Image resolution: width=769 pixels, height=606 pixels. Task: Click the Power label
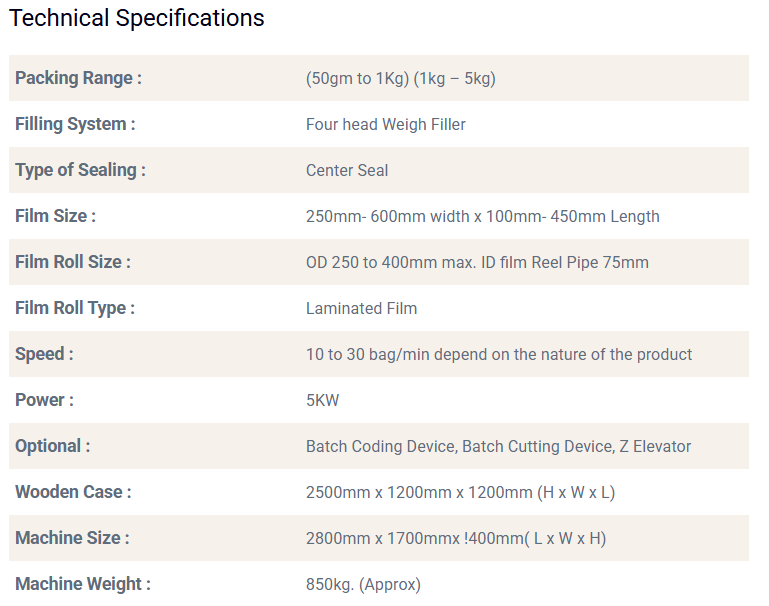point(44,400)
